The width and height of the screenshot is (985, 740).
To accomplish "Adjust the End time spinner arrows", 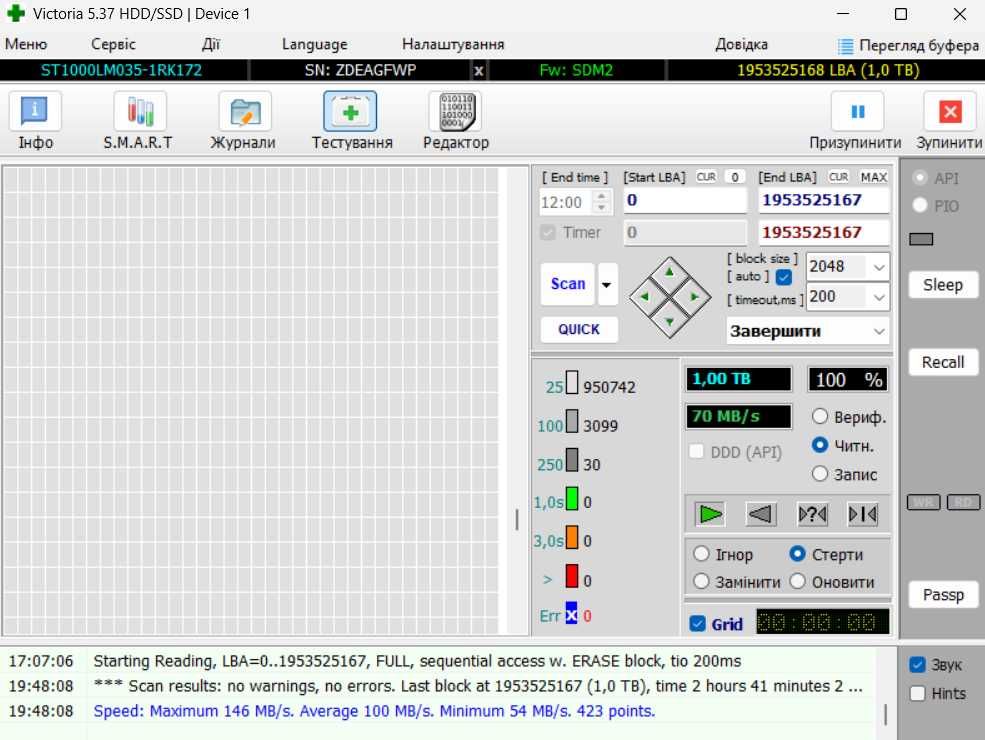I will (x=602, y=202).
